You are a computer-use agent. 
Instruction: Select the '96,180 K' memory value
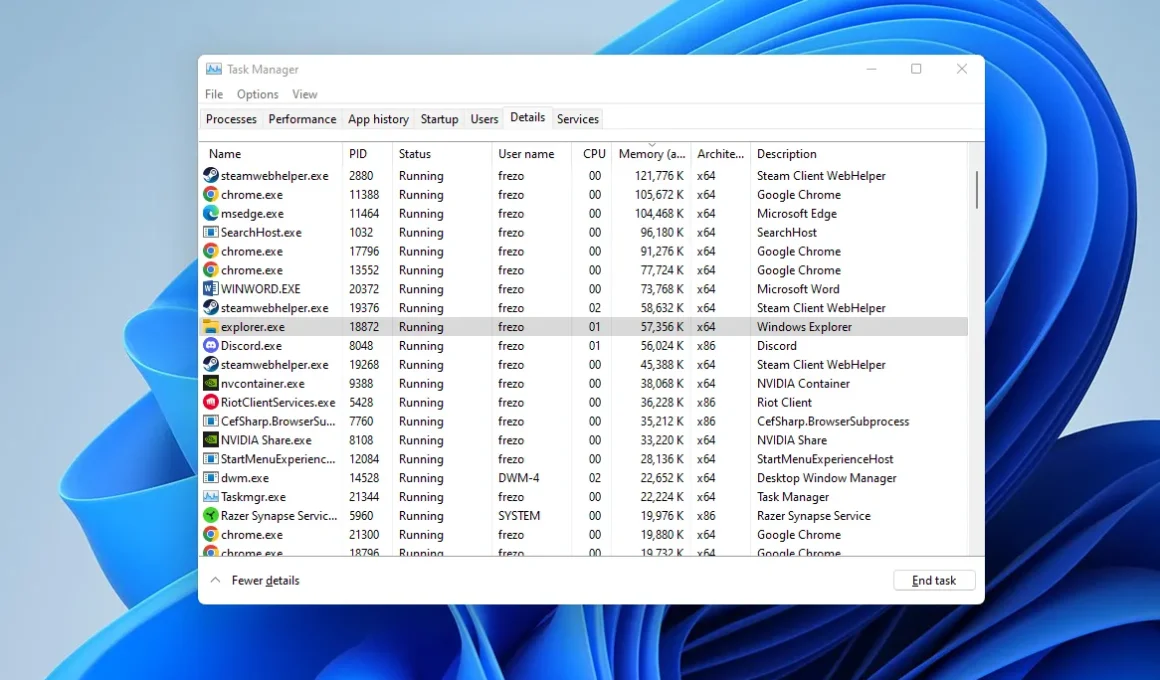click(x=662, y=232)
